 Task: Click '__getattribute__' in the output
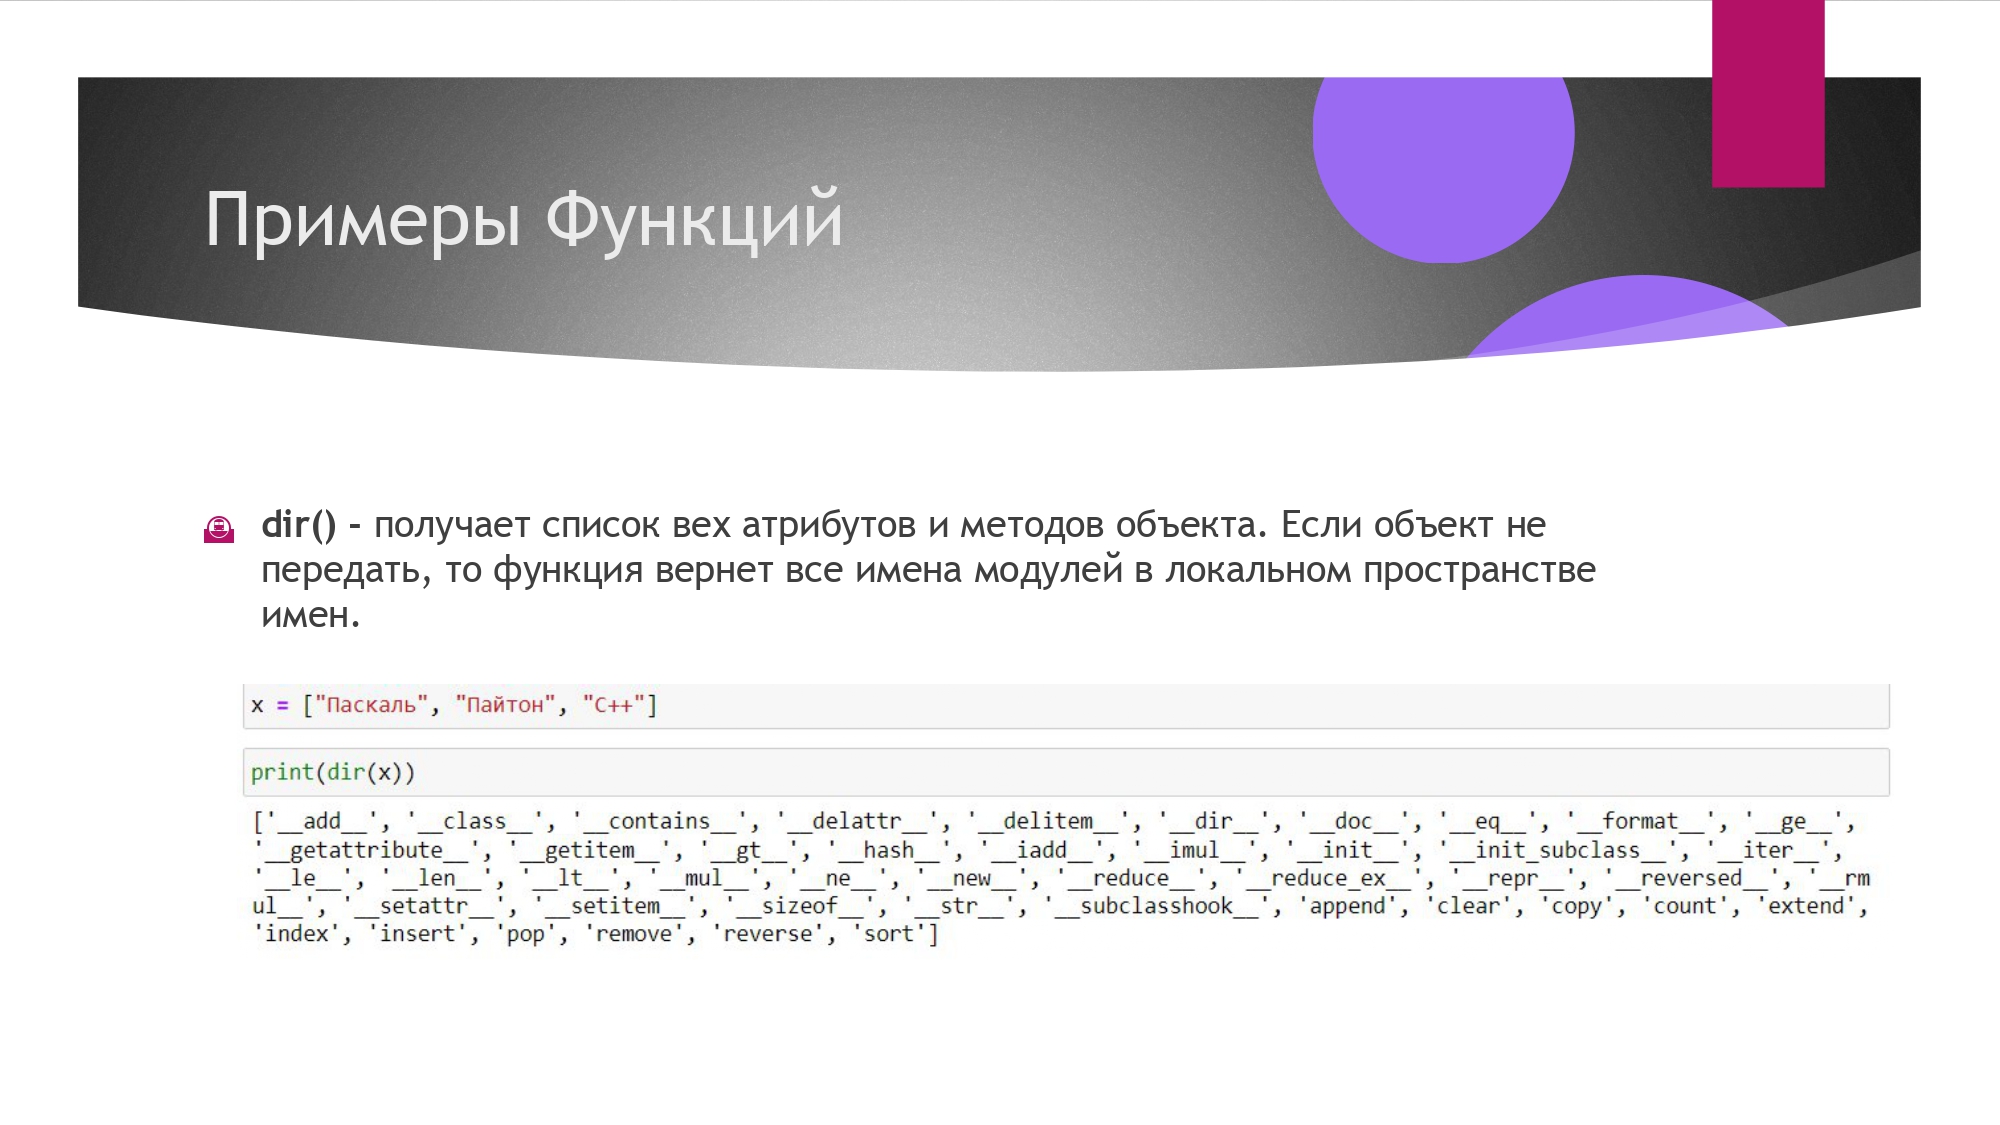tap(366, 851)
